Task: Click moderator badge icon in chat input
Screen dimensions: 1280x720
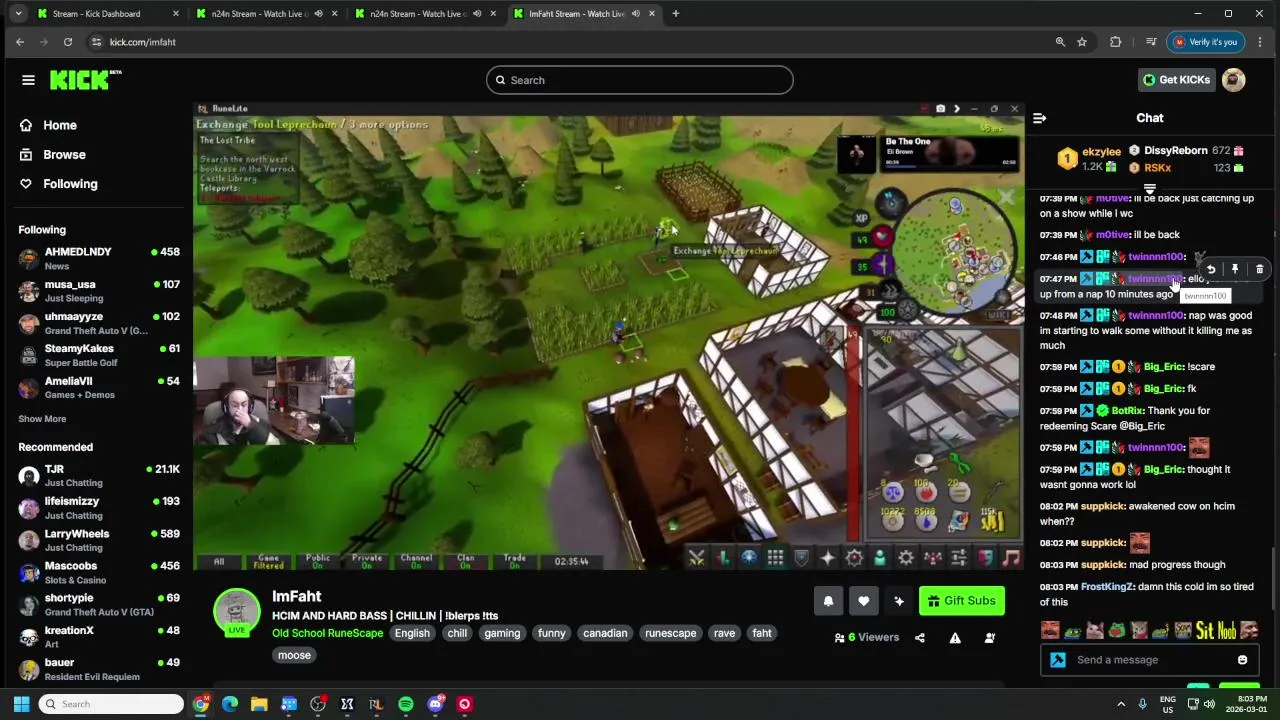Action: click(1058, 660)
